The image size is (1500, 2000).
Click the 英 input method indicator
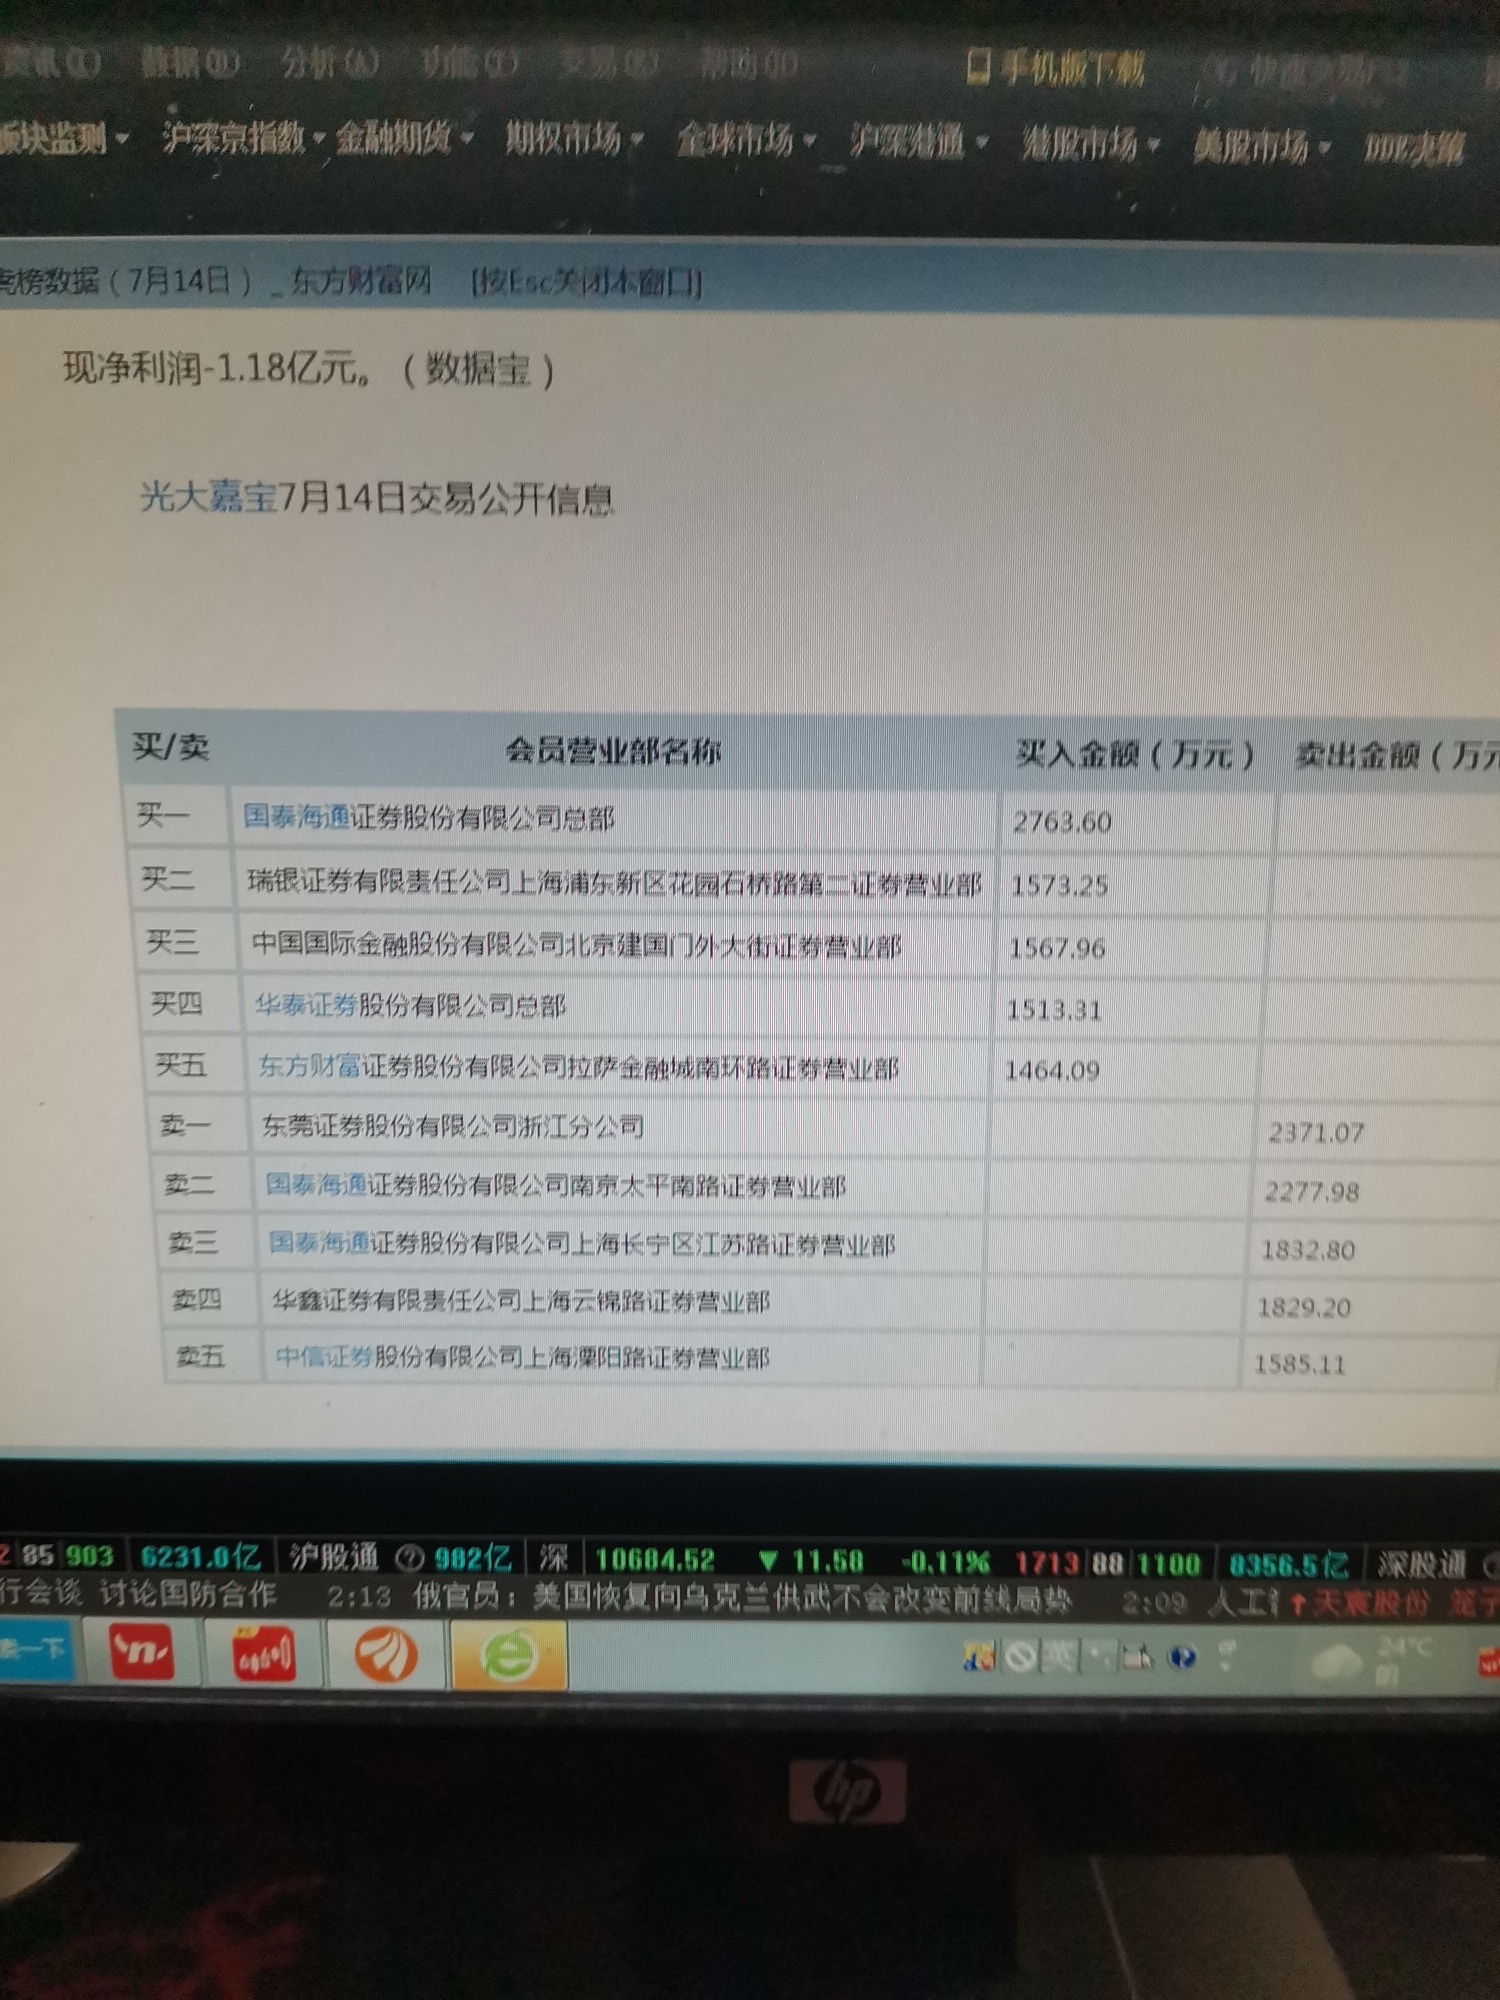pos(1058,1657)
